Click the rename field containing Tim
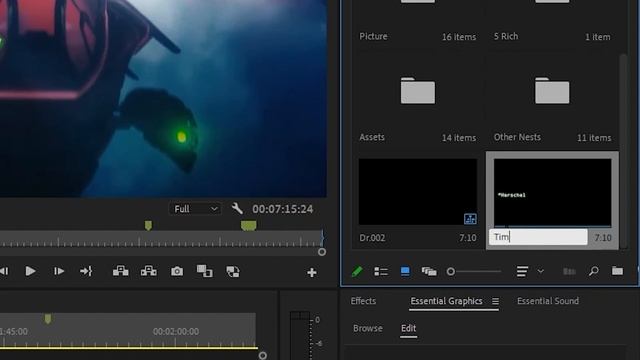 538,237
